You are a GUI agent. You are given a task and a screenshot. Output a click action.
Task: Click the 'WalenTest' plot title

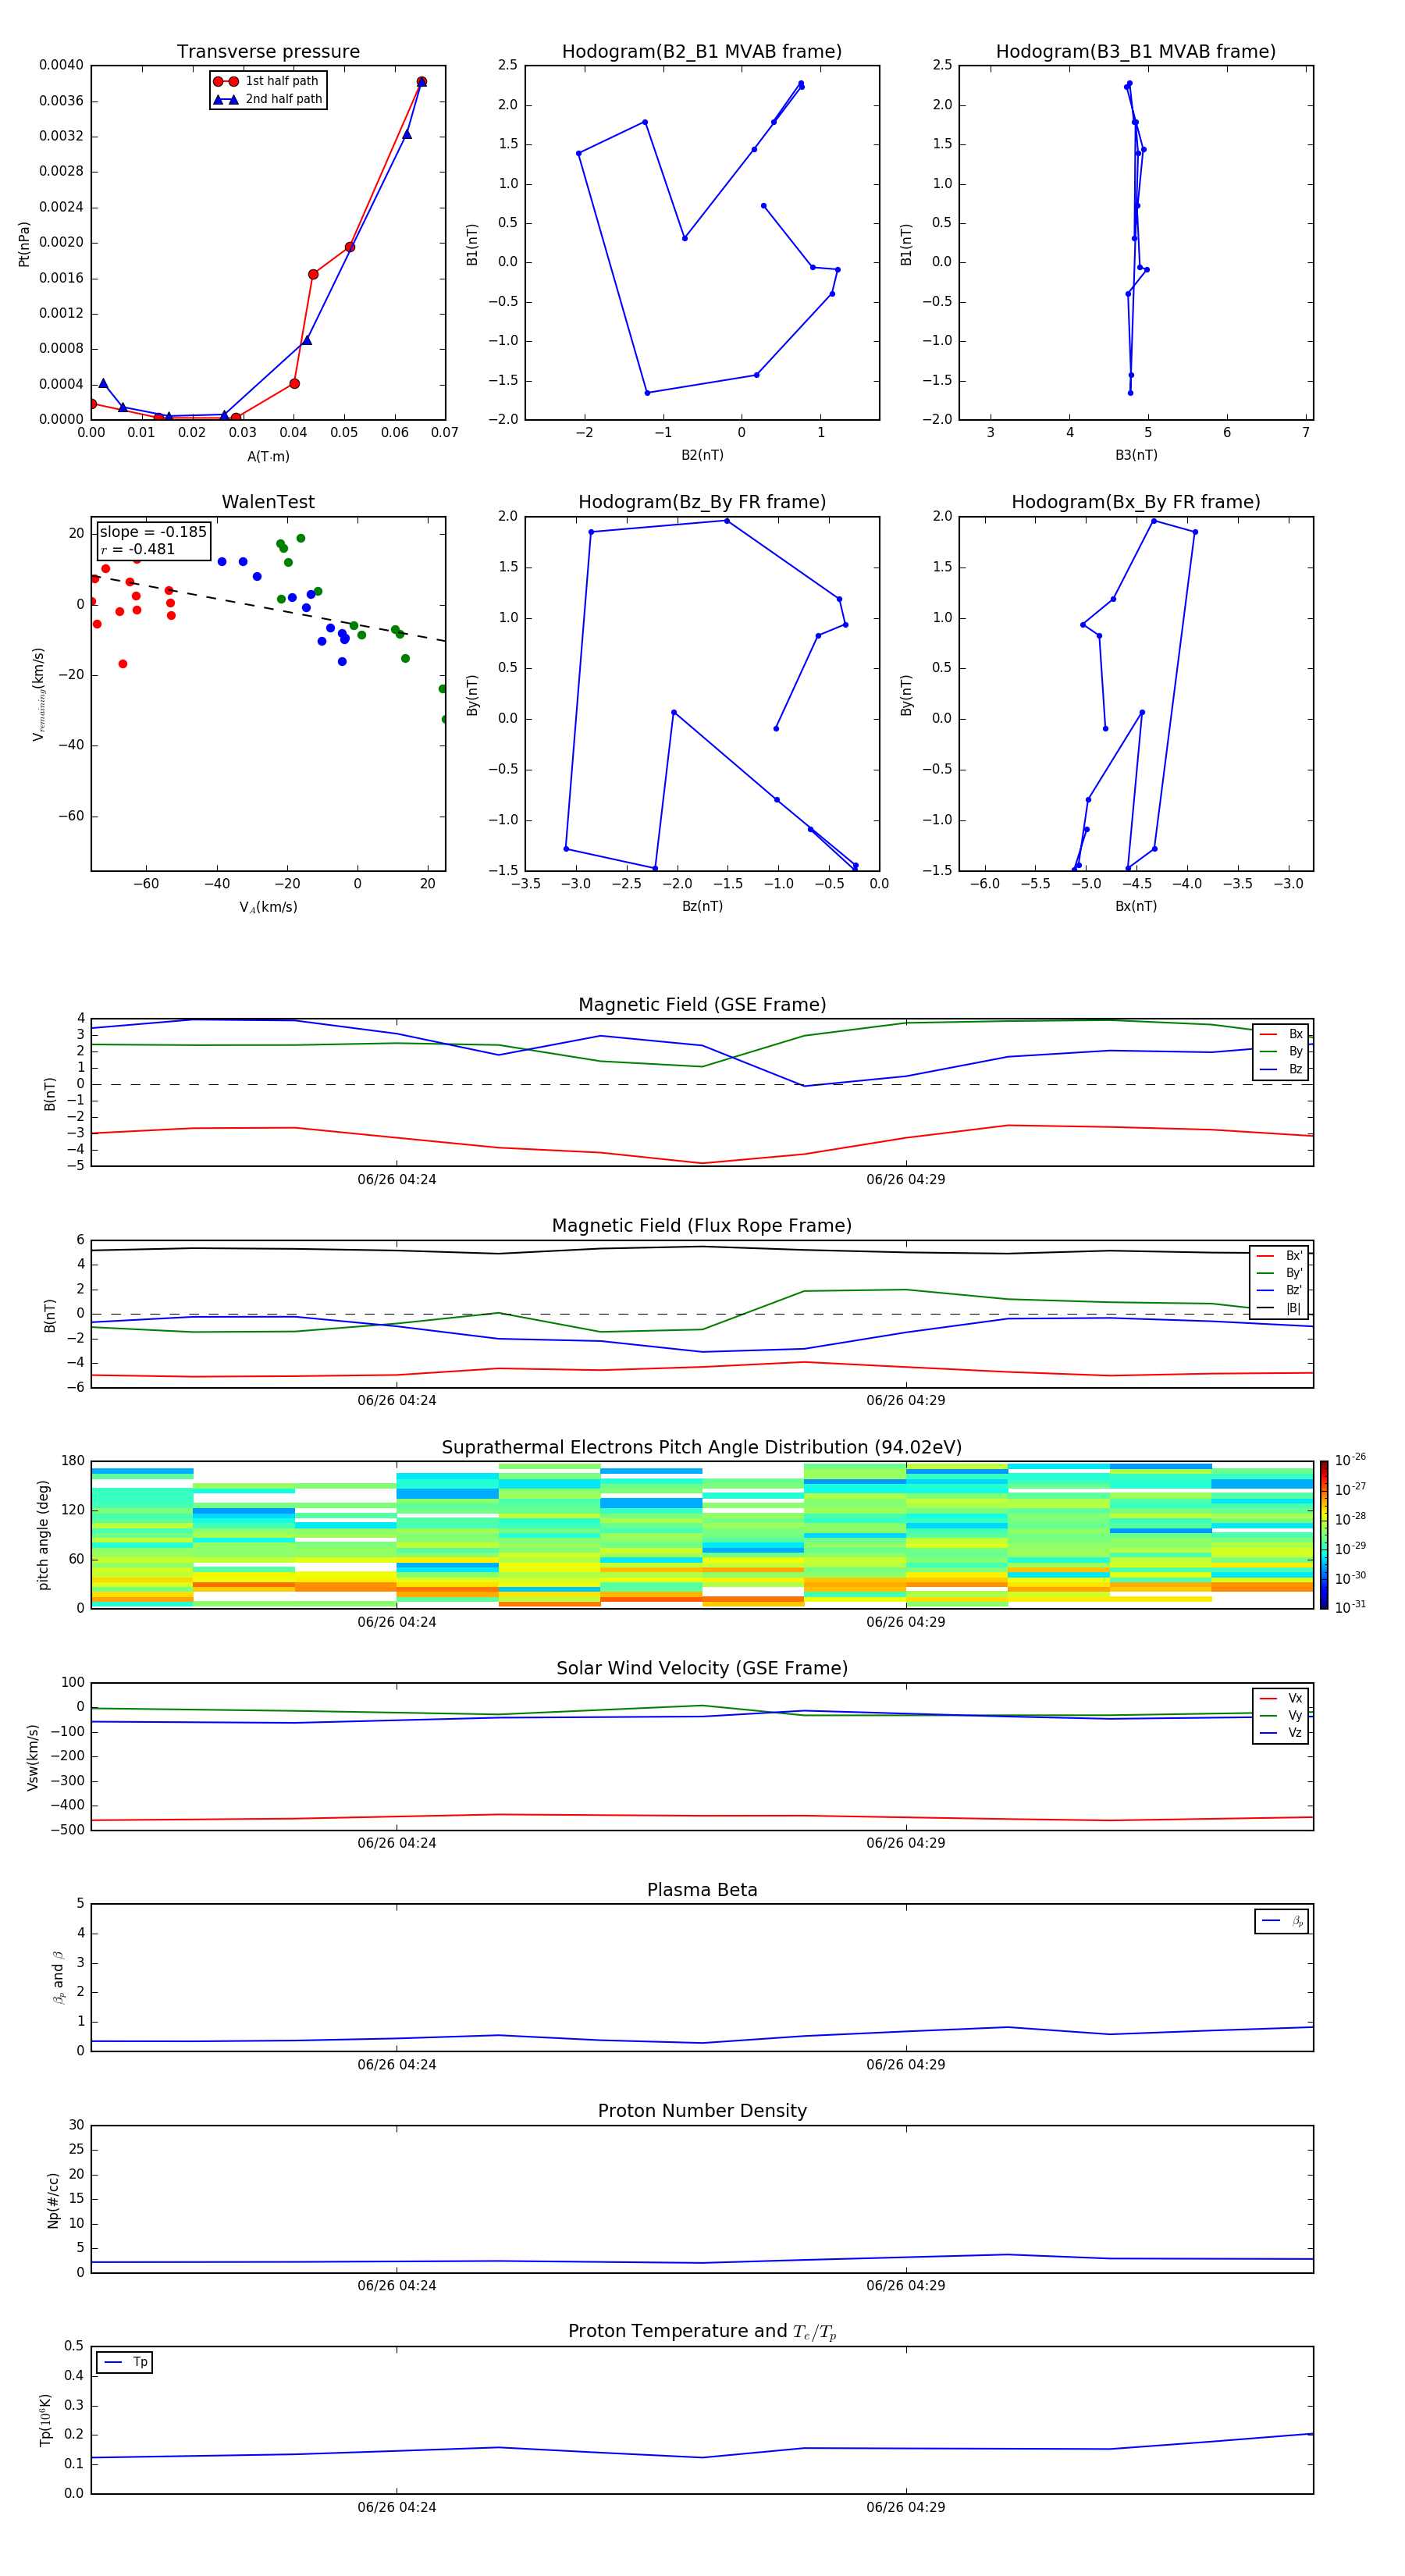click(x=268, y=502)
